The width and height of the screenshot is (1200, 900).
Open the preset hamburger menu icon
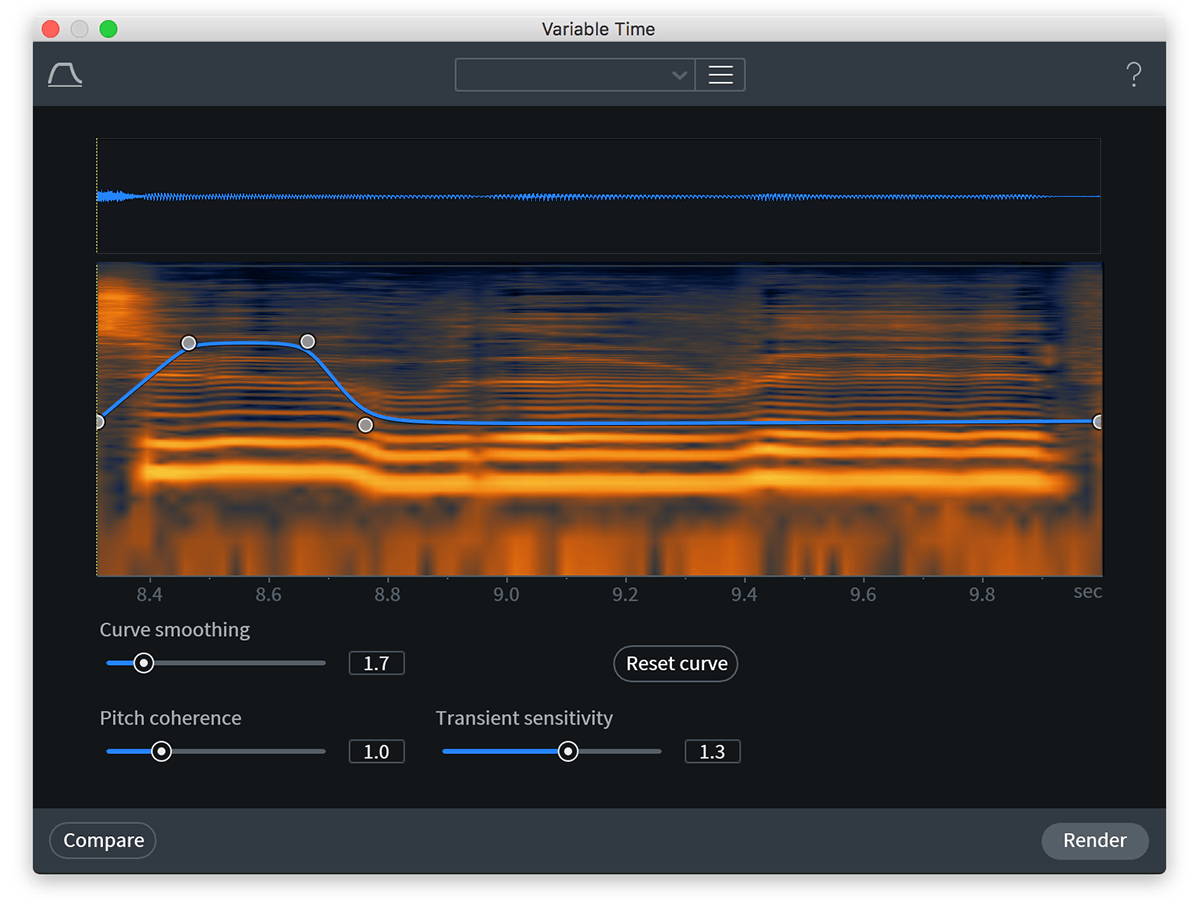[x=720, y=74]
